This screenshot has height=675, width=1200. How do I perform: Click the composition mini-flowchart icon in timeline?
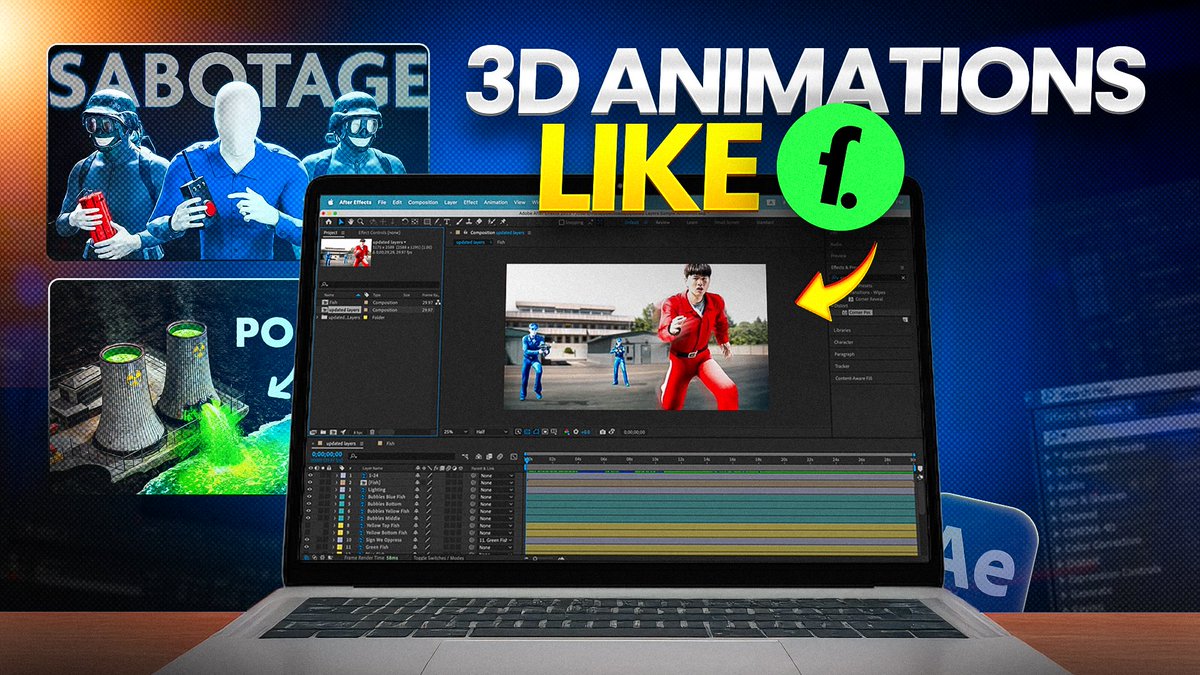pyautogui.click(x=465, y=457)
